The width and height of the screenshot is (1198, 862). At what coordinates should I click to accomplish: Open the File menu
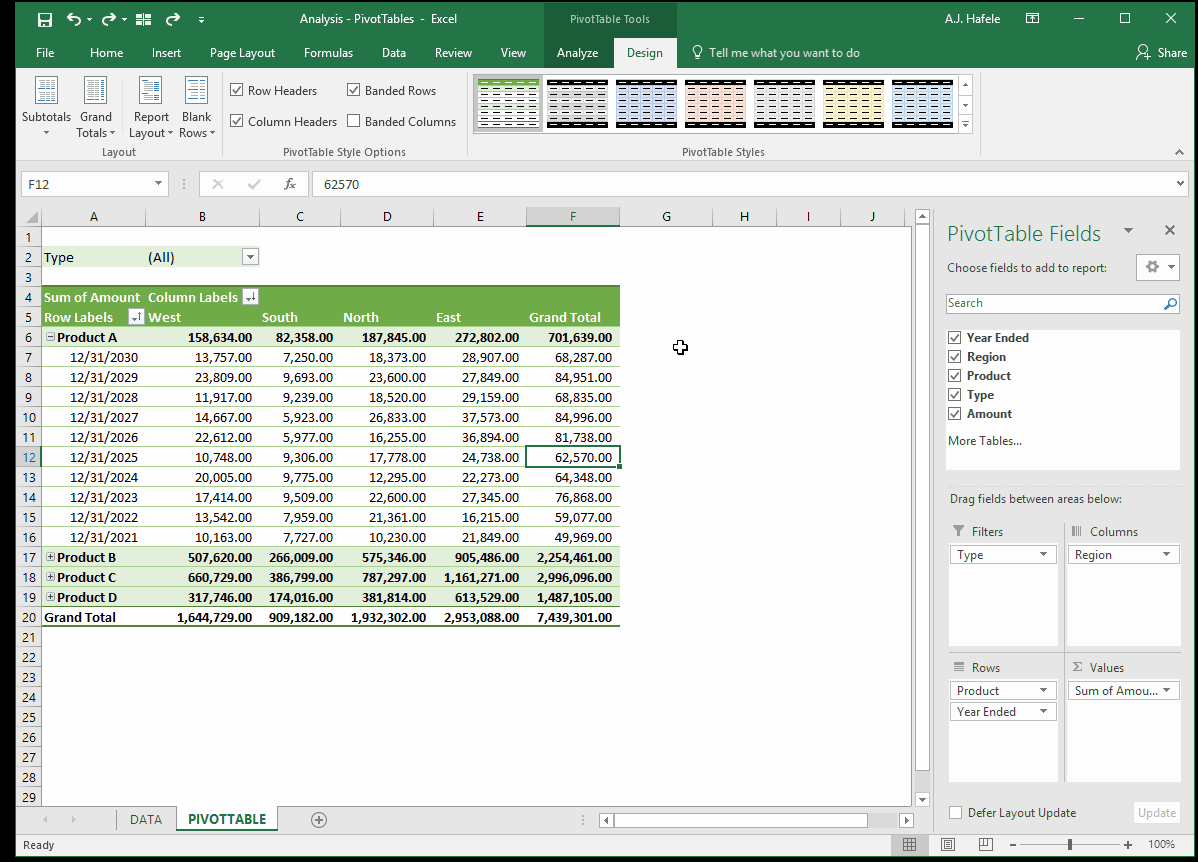coord(45,53)
